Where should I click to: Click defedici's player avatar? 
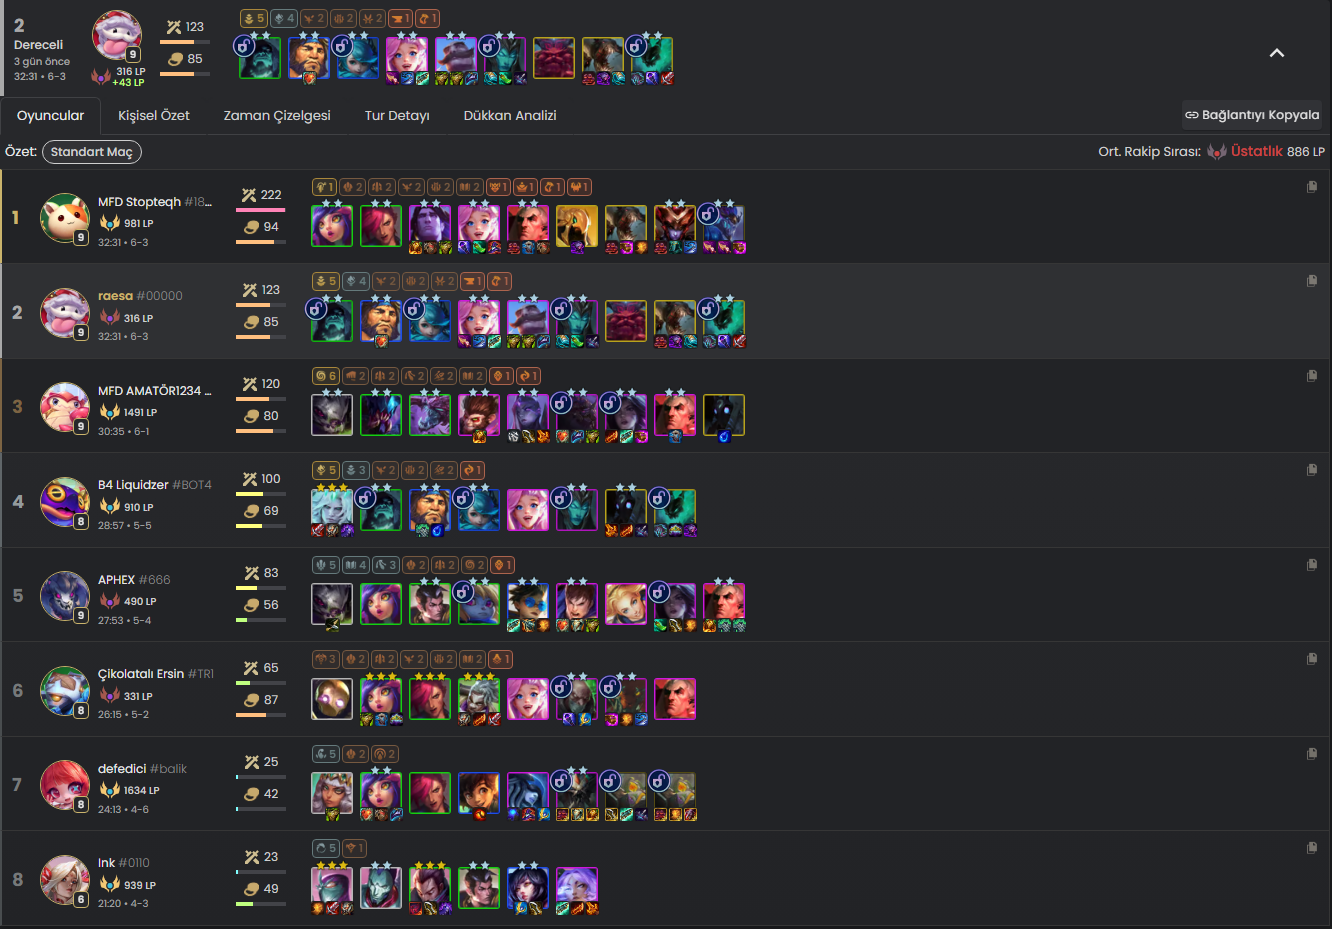(x=65, y=785)
